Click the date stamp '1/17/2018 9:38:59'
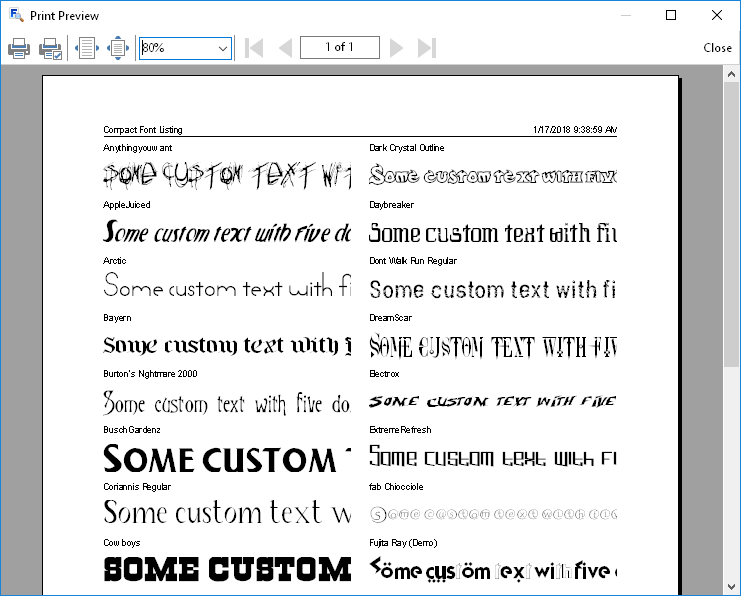741x596 pixels. pos(575,130)
